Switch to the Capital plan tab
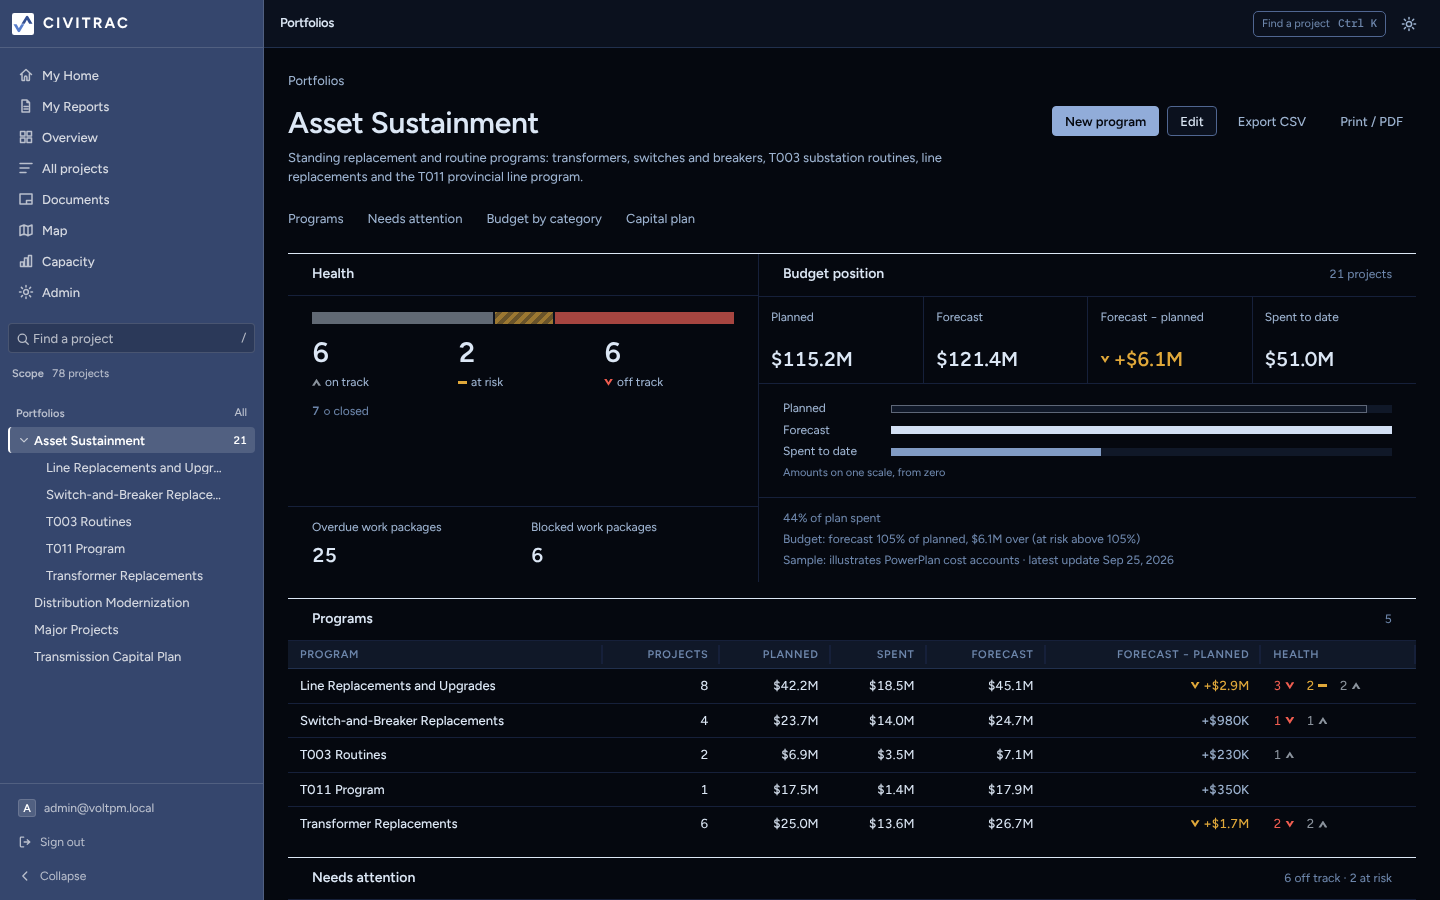The width and height of the screenshot is (1440, 900). (660, 219)
